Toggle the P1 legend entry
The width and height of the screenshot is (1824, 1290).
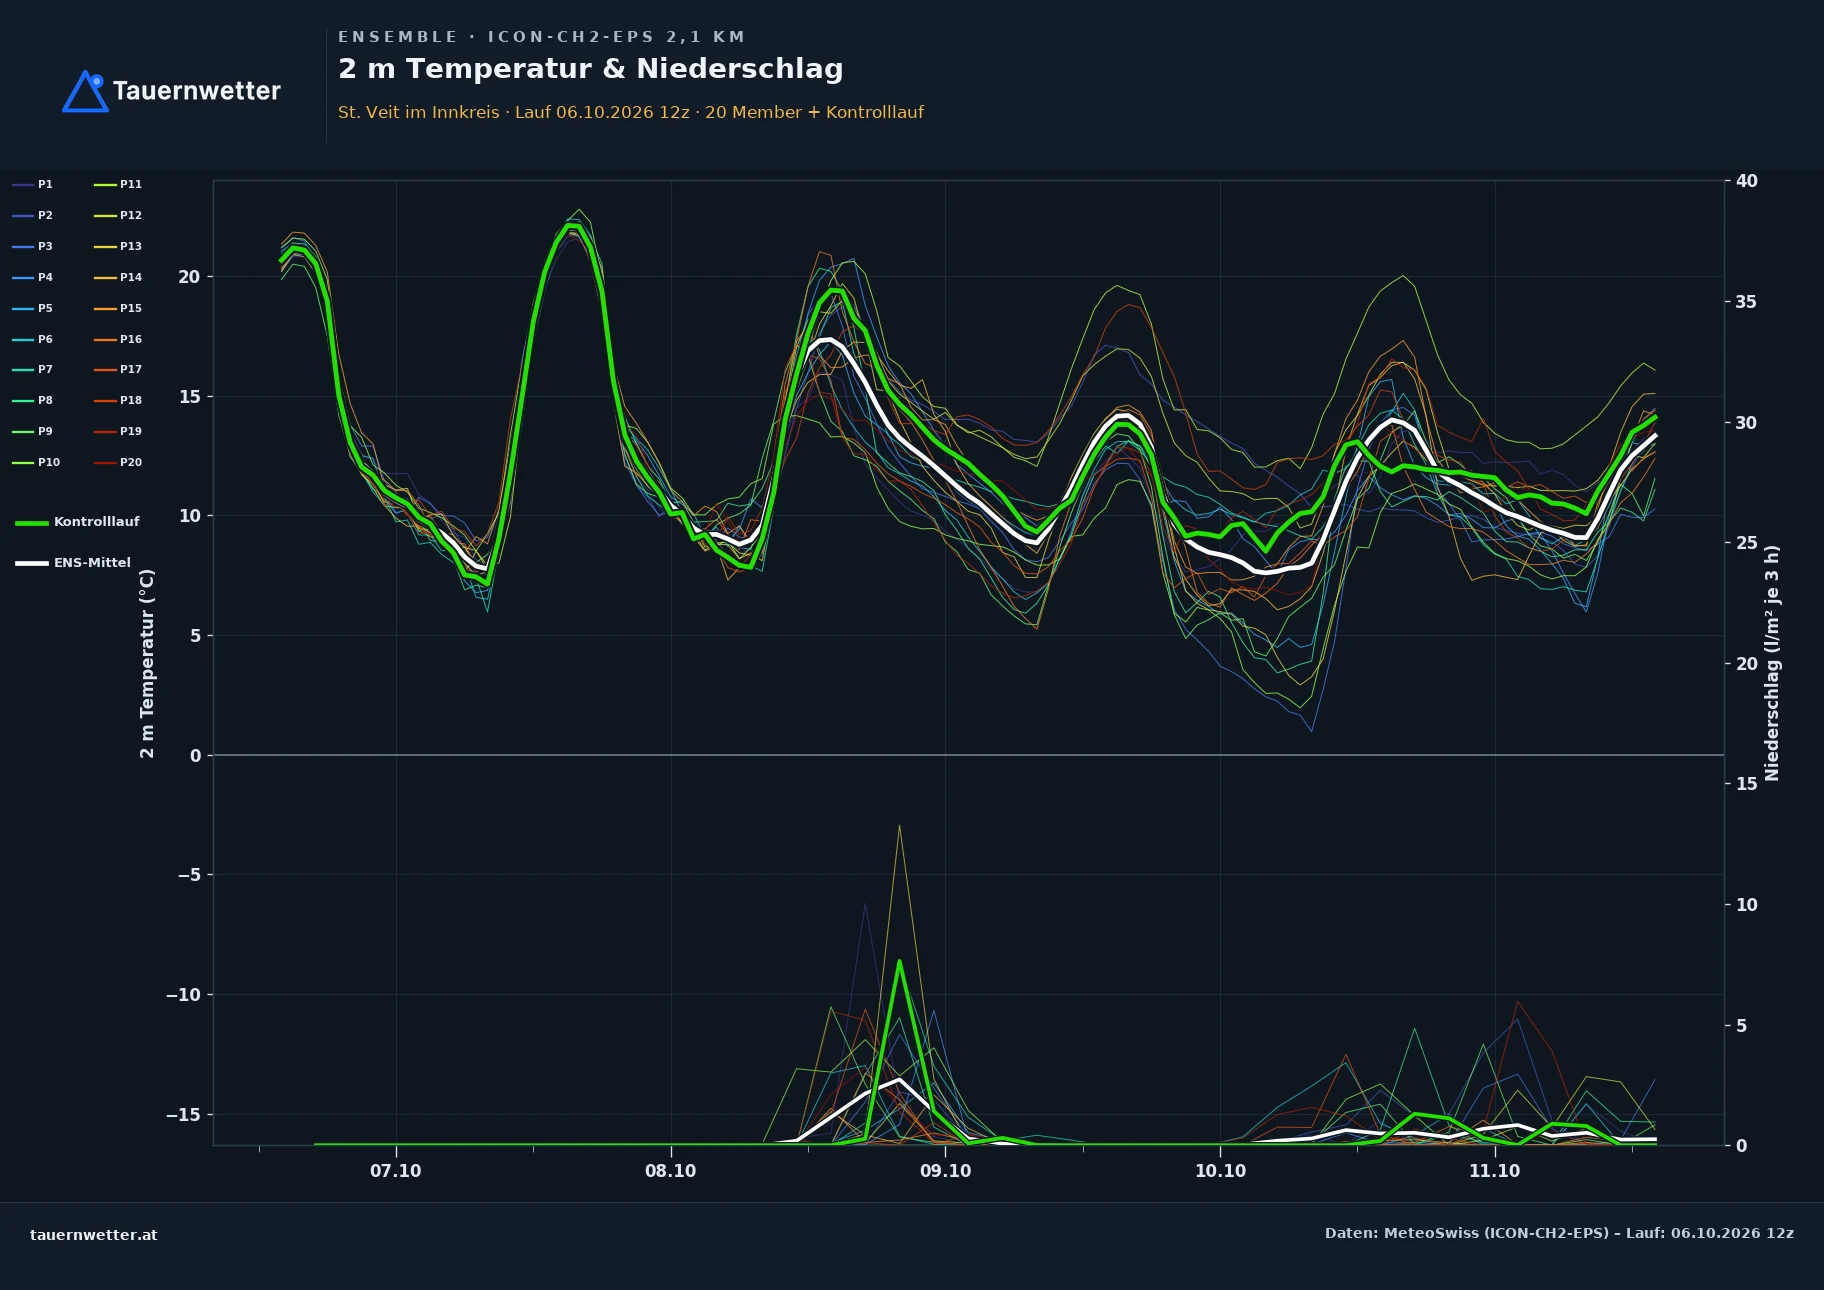32,184
